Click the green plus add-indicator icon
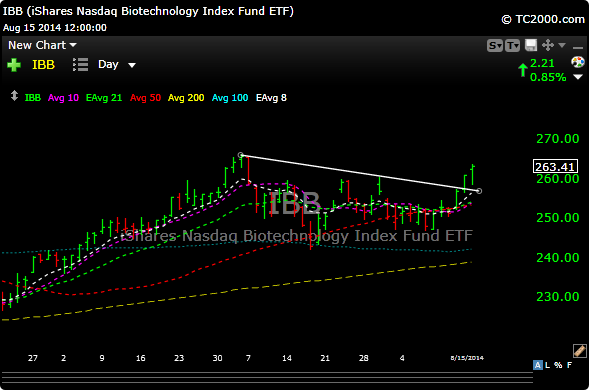This screenshot has height=390, width=589. (x=14, y=65)
